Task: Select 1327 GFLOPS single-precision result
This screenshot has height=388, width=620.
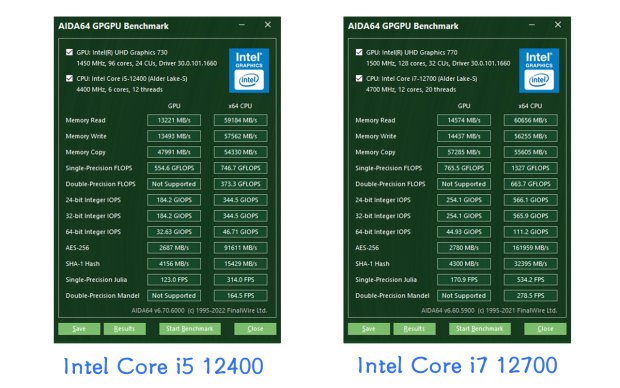Action: (x=531, y=168)
